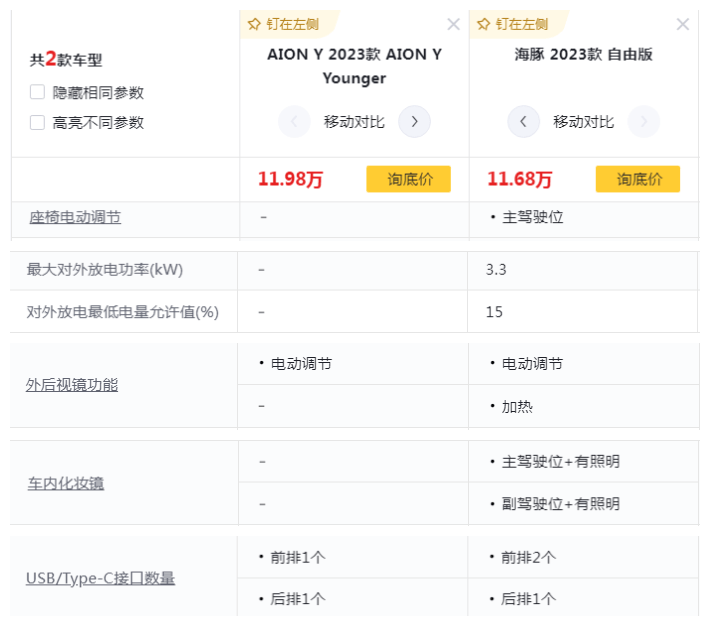Open the 座椅电动调节 parameter link

75,217
